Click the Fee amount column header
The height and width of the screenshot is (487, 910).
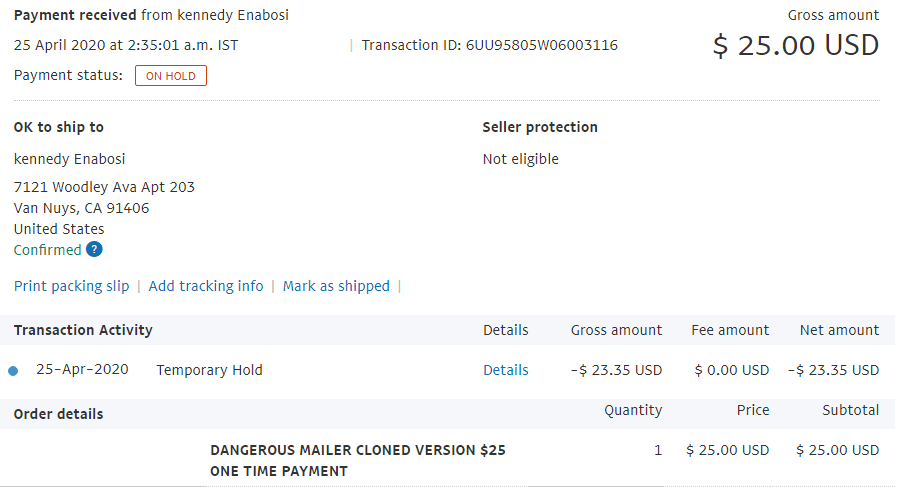click(x=730, y=330)
